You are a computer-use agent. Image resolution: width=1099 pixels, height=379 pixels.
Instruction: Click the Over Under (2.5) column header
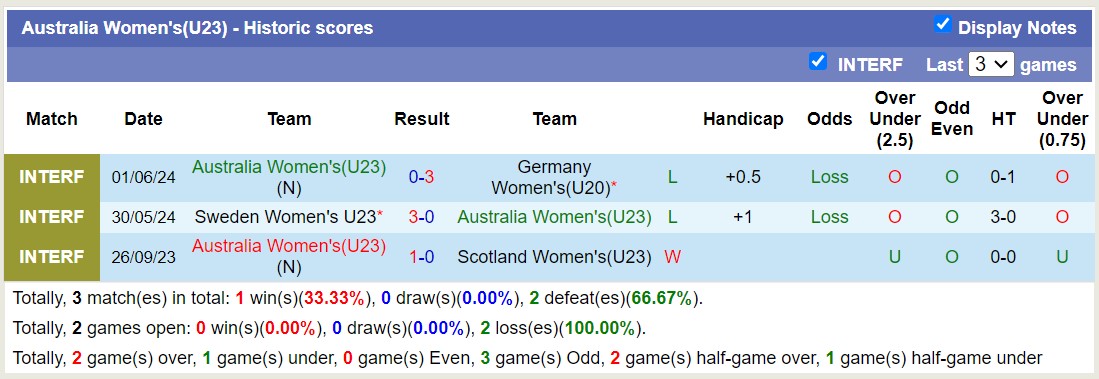[894, 119]
